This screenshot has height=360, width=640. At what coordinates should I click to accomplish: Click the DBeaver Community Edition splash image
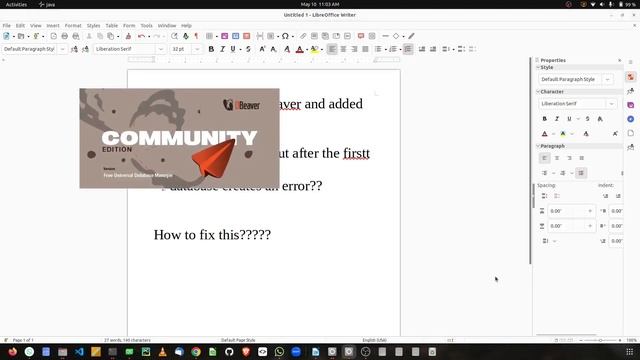[x=180, y=138]
